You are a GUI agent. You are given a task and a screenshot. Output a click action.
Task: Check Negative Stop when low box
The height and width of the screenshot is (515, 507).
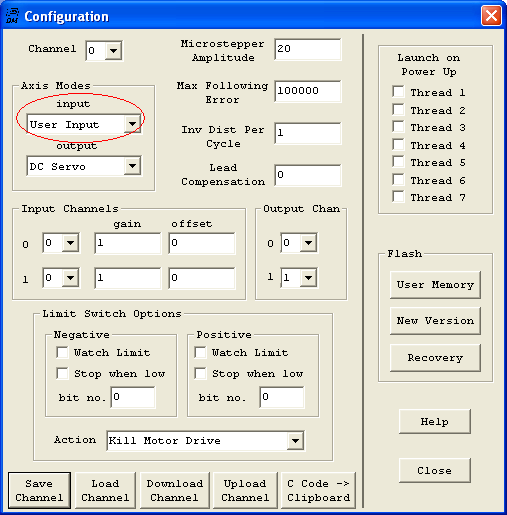[x=62, y=373]
